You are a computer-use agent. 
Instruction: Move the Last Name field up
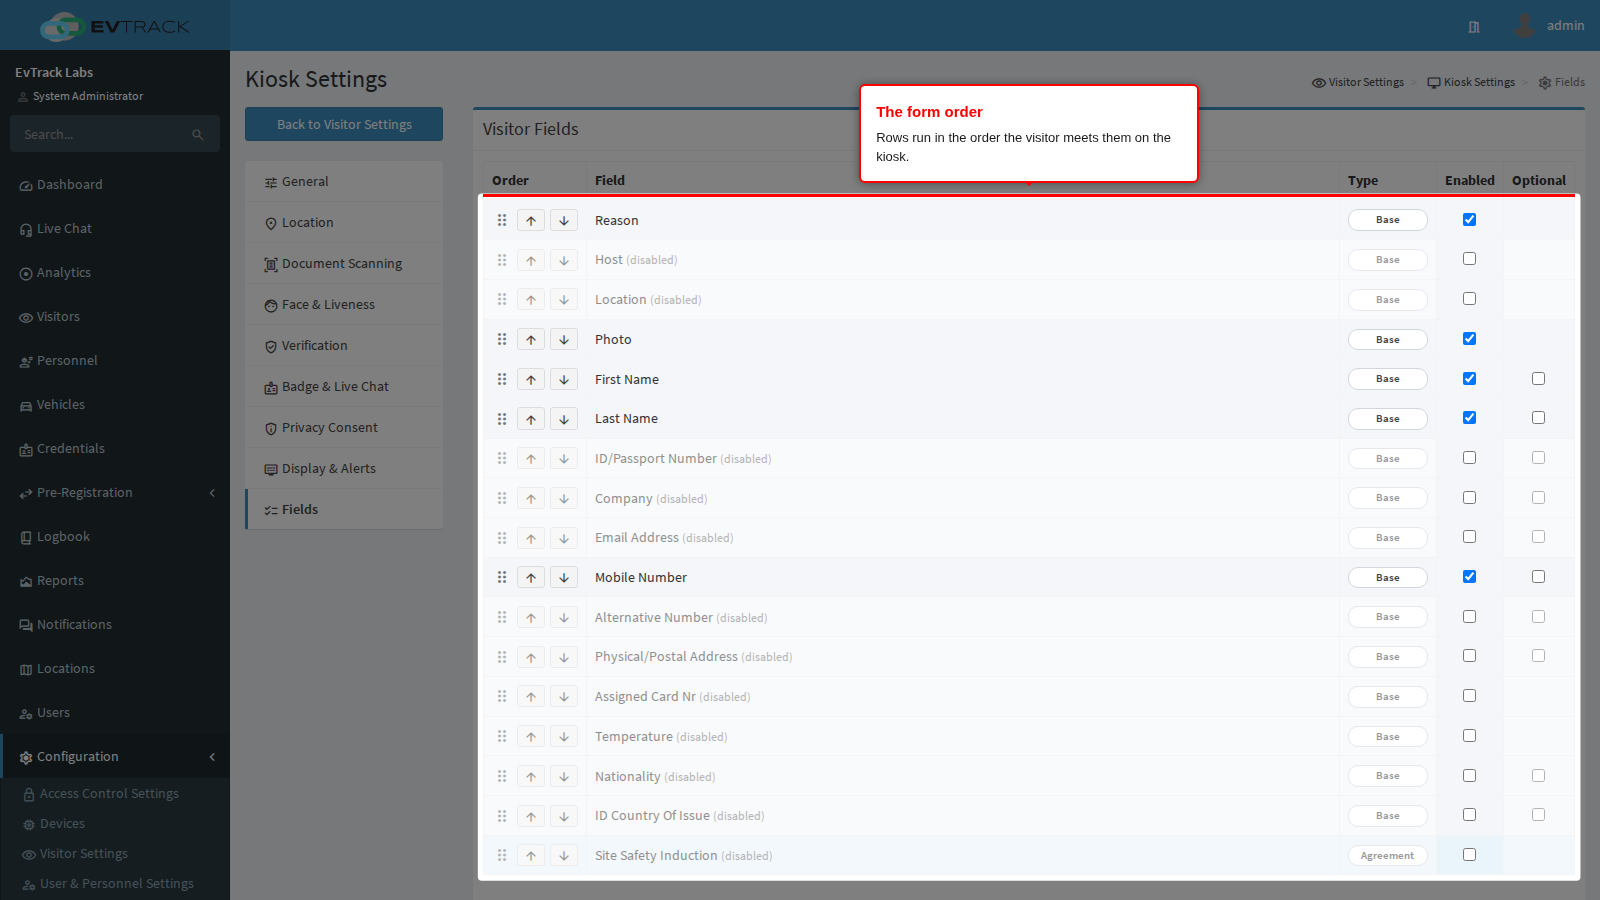coord(531,419)
